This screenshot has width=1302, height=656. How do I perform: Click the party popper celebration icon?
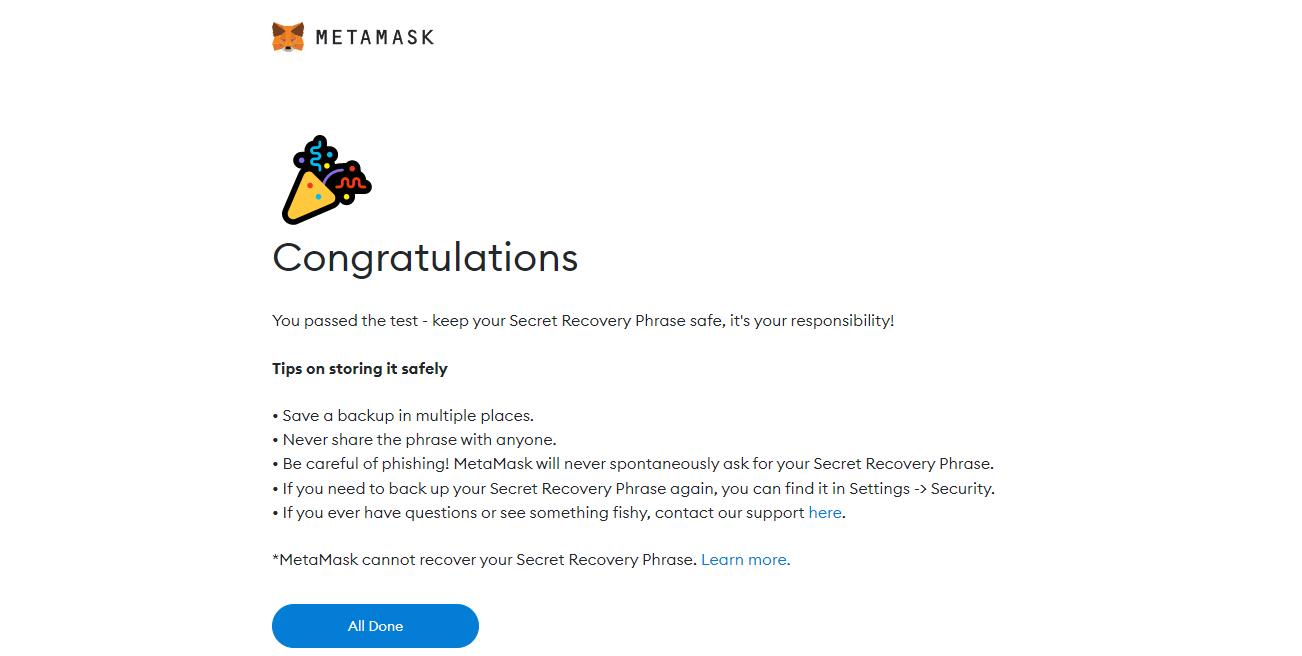324,180
